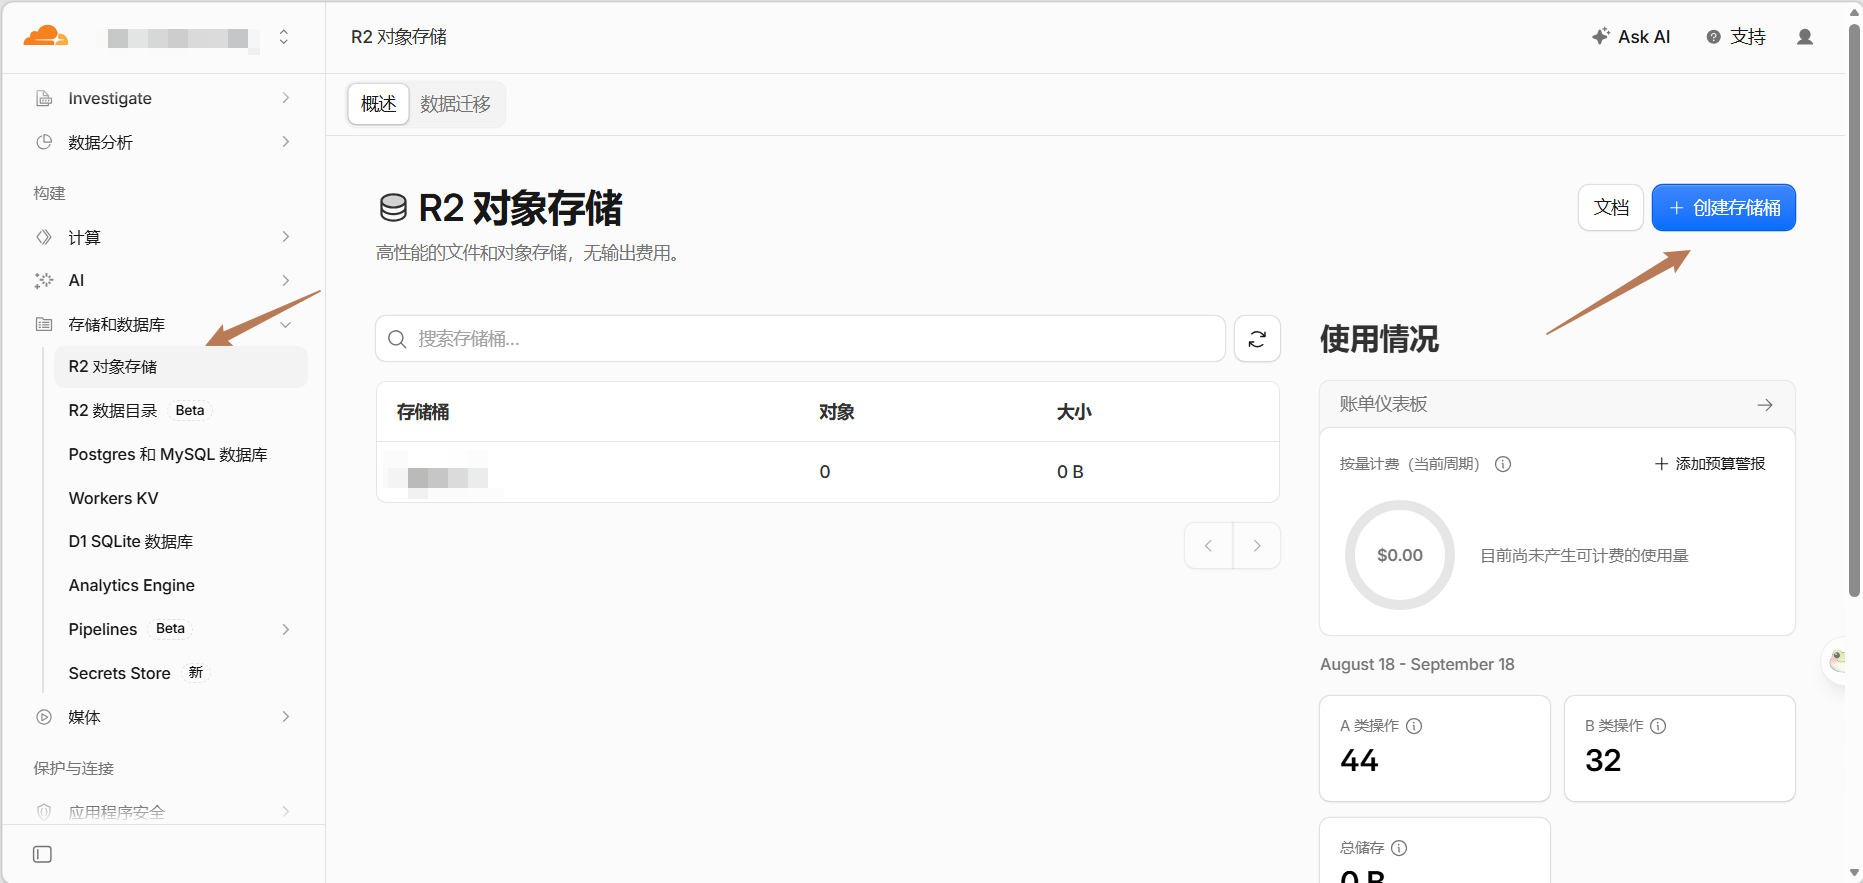Viewport: 1863px width, 883px height.
Task: Go to next page of buckets
Action: coord(1257,546)
